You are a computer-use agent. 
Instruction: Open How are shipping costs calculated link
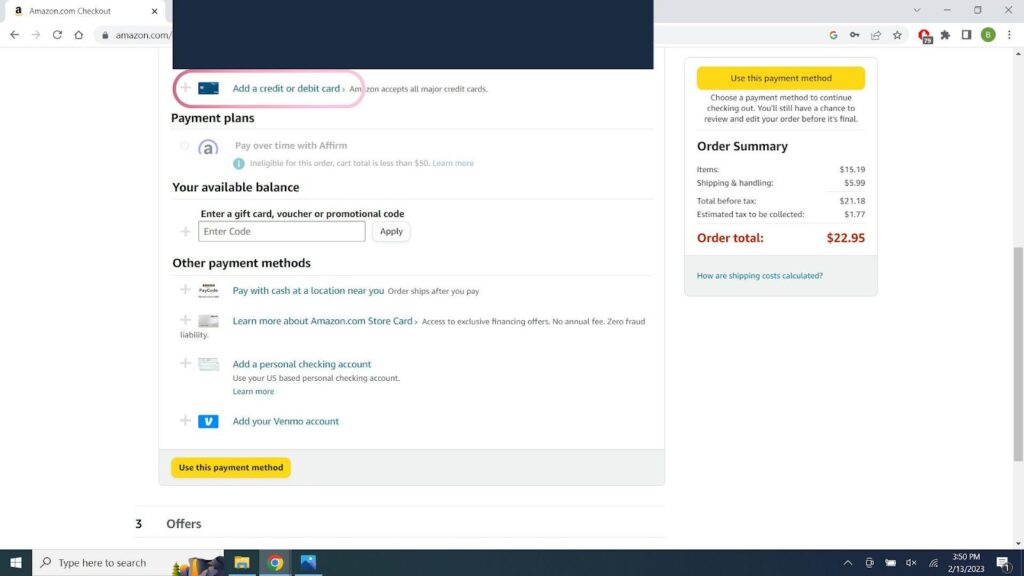[x=760, y=276]
